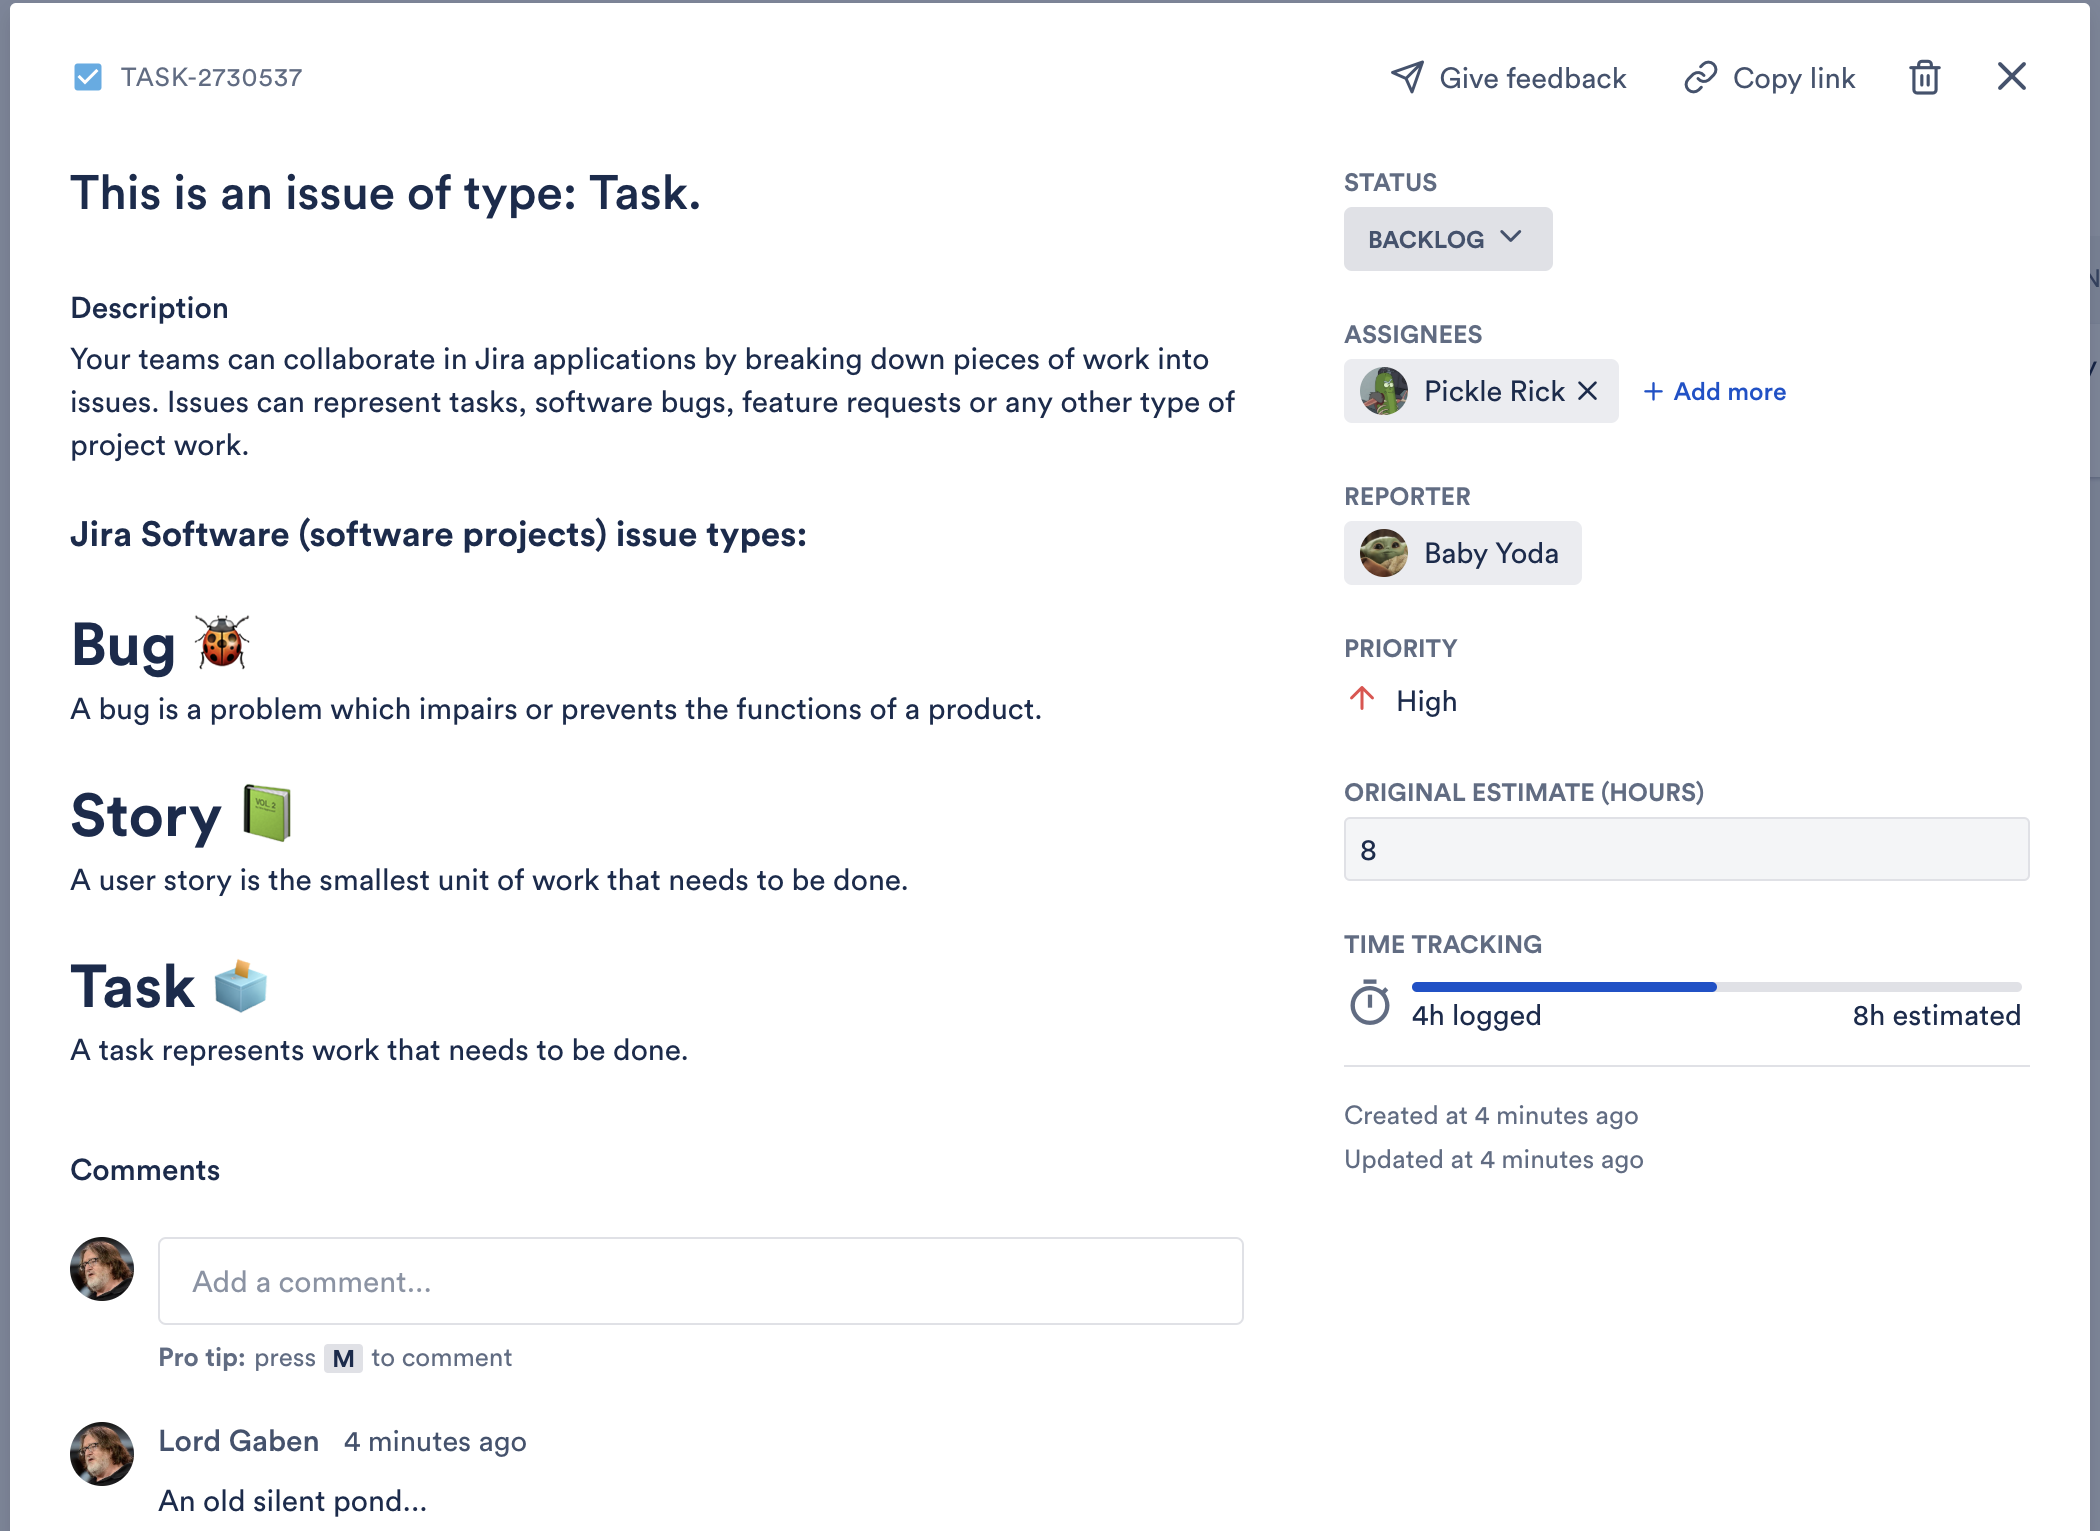Click the issue title to edit it

[x=385, y=193]
